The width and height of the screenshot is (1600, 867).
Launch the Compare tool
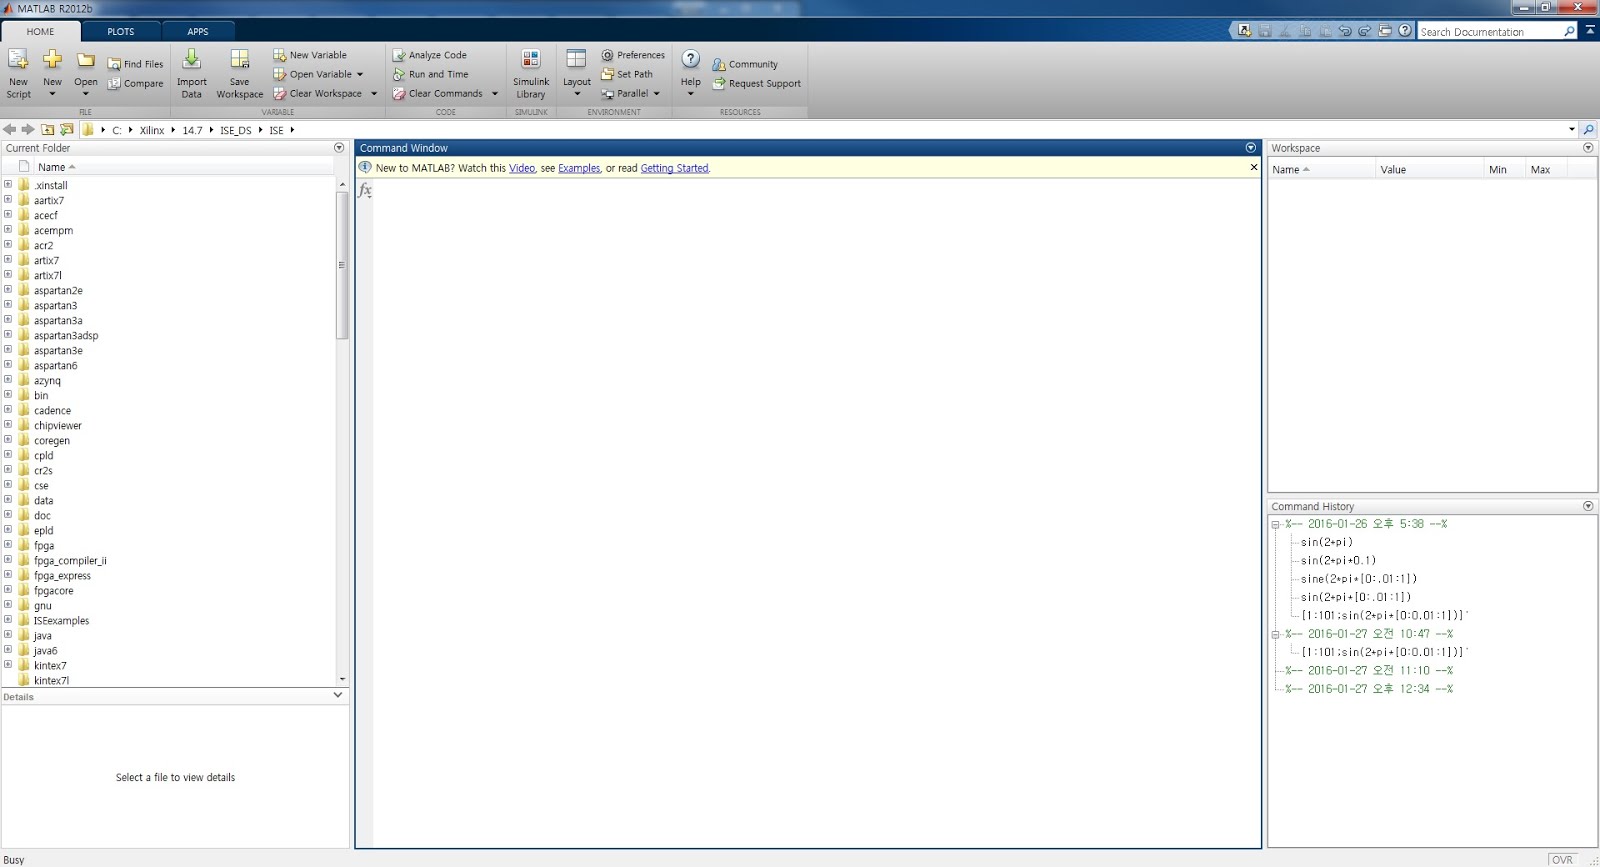(x=136, y=84)
